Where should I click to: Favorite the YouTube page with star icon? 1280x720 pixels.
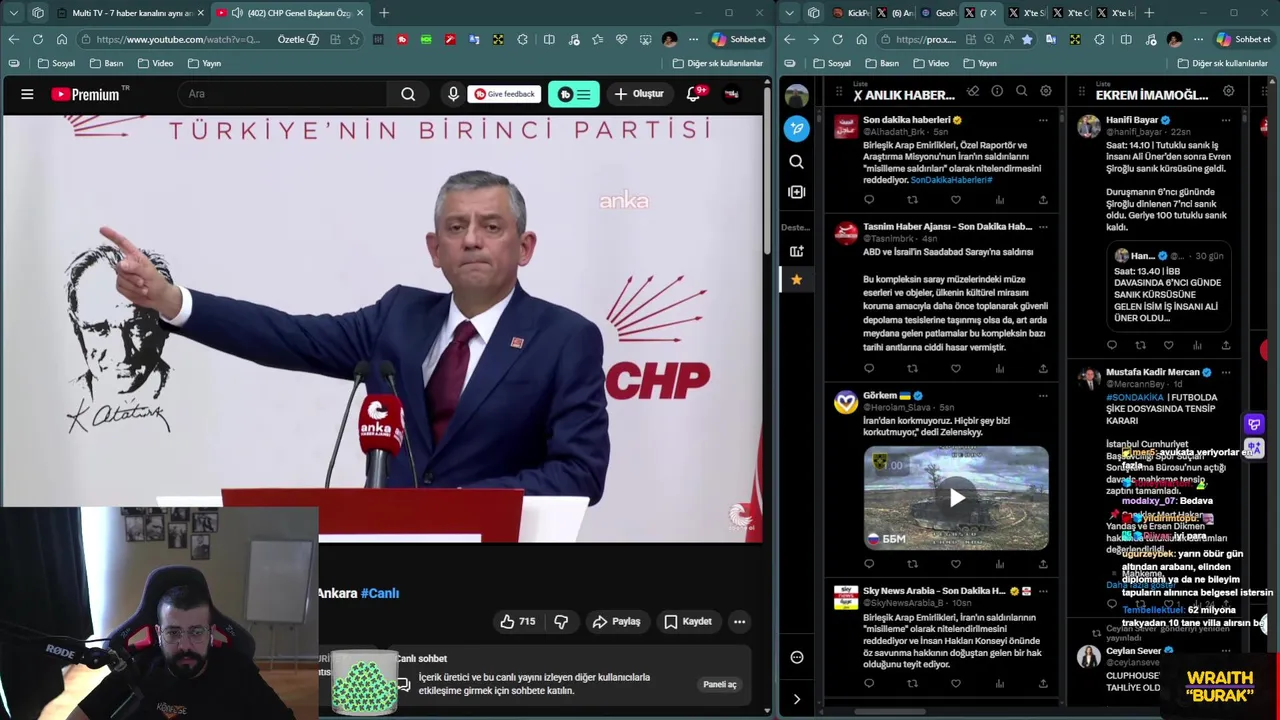(x=354, y=39)
